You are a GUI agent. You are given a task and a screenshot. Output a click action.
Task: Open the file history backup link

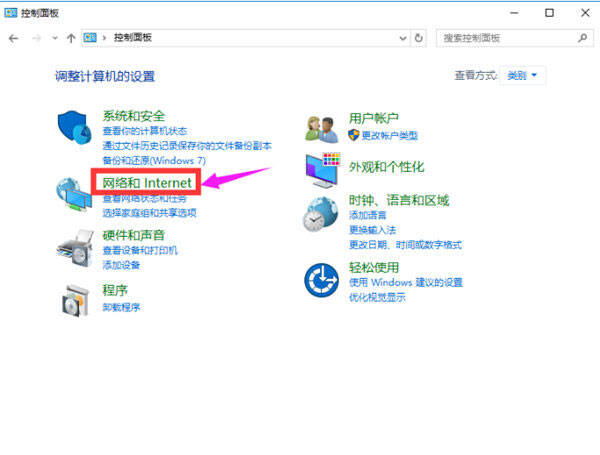pyautogui.click(x=187, y=146)
